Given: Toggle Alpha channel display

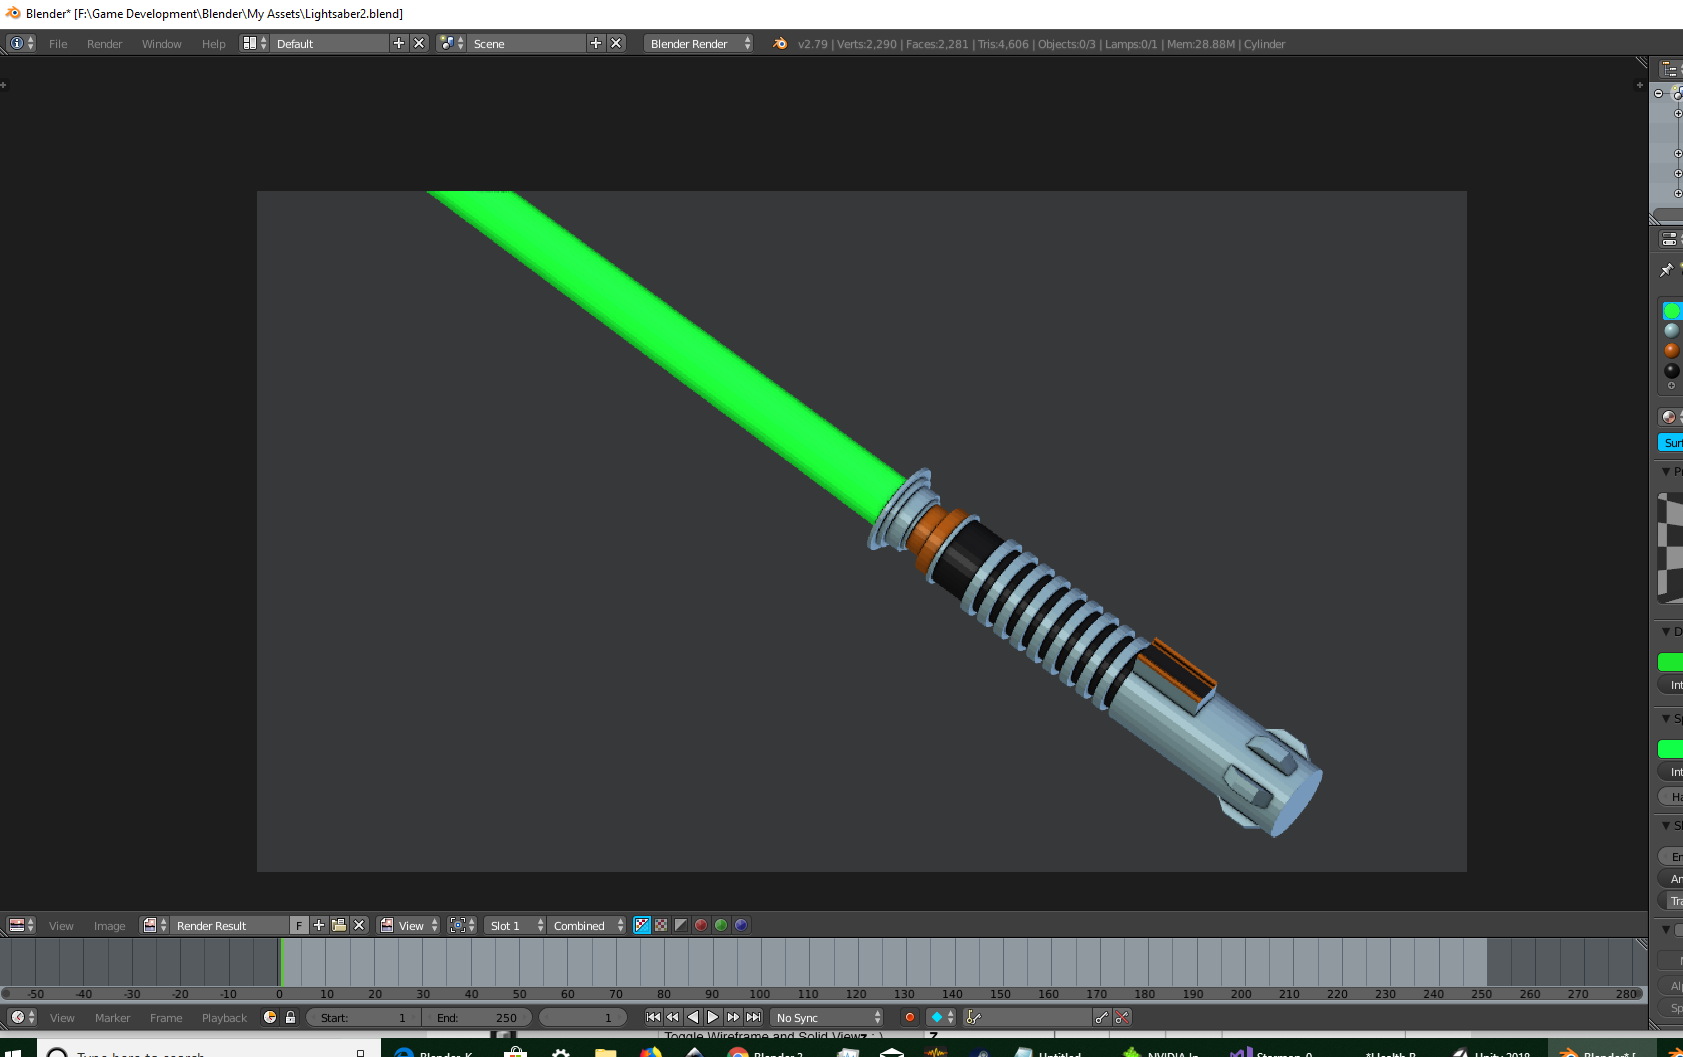Looking at the screenshot, I should pyautogui.click(x=681, y=925).
